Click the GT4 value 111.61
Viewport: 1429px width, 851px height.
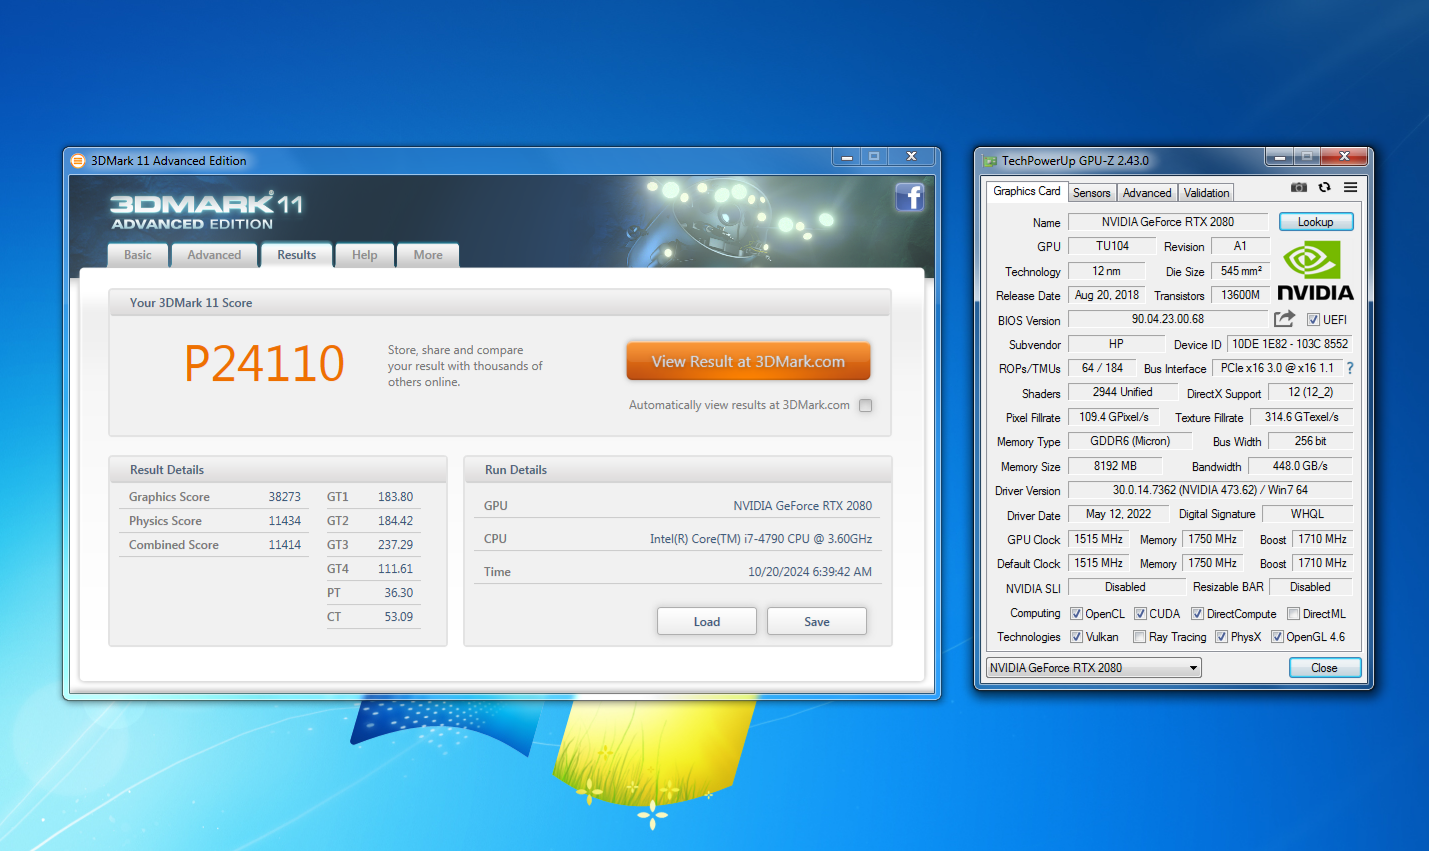[395, 569]
